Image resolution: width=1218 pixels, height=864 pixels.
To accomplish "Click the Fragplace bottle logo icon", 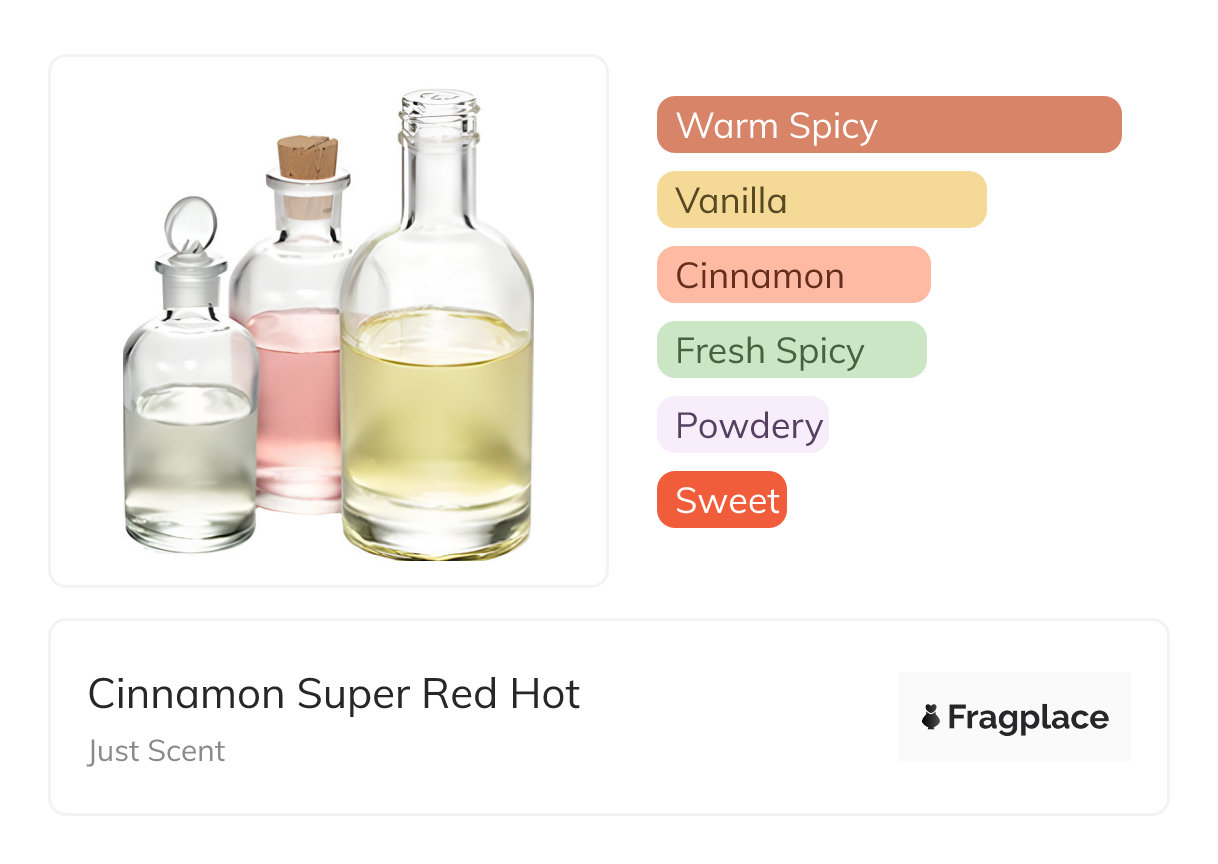I will coord(931,717).
